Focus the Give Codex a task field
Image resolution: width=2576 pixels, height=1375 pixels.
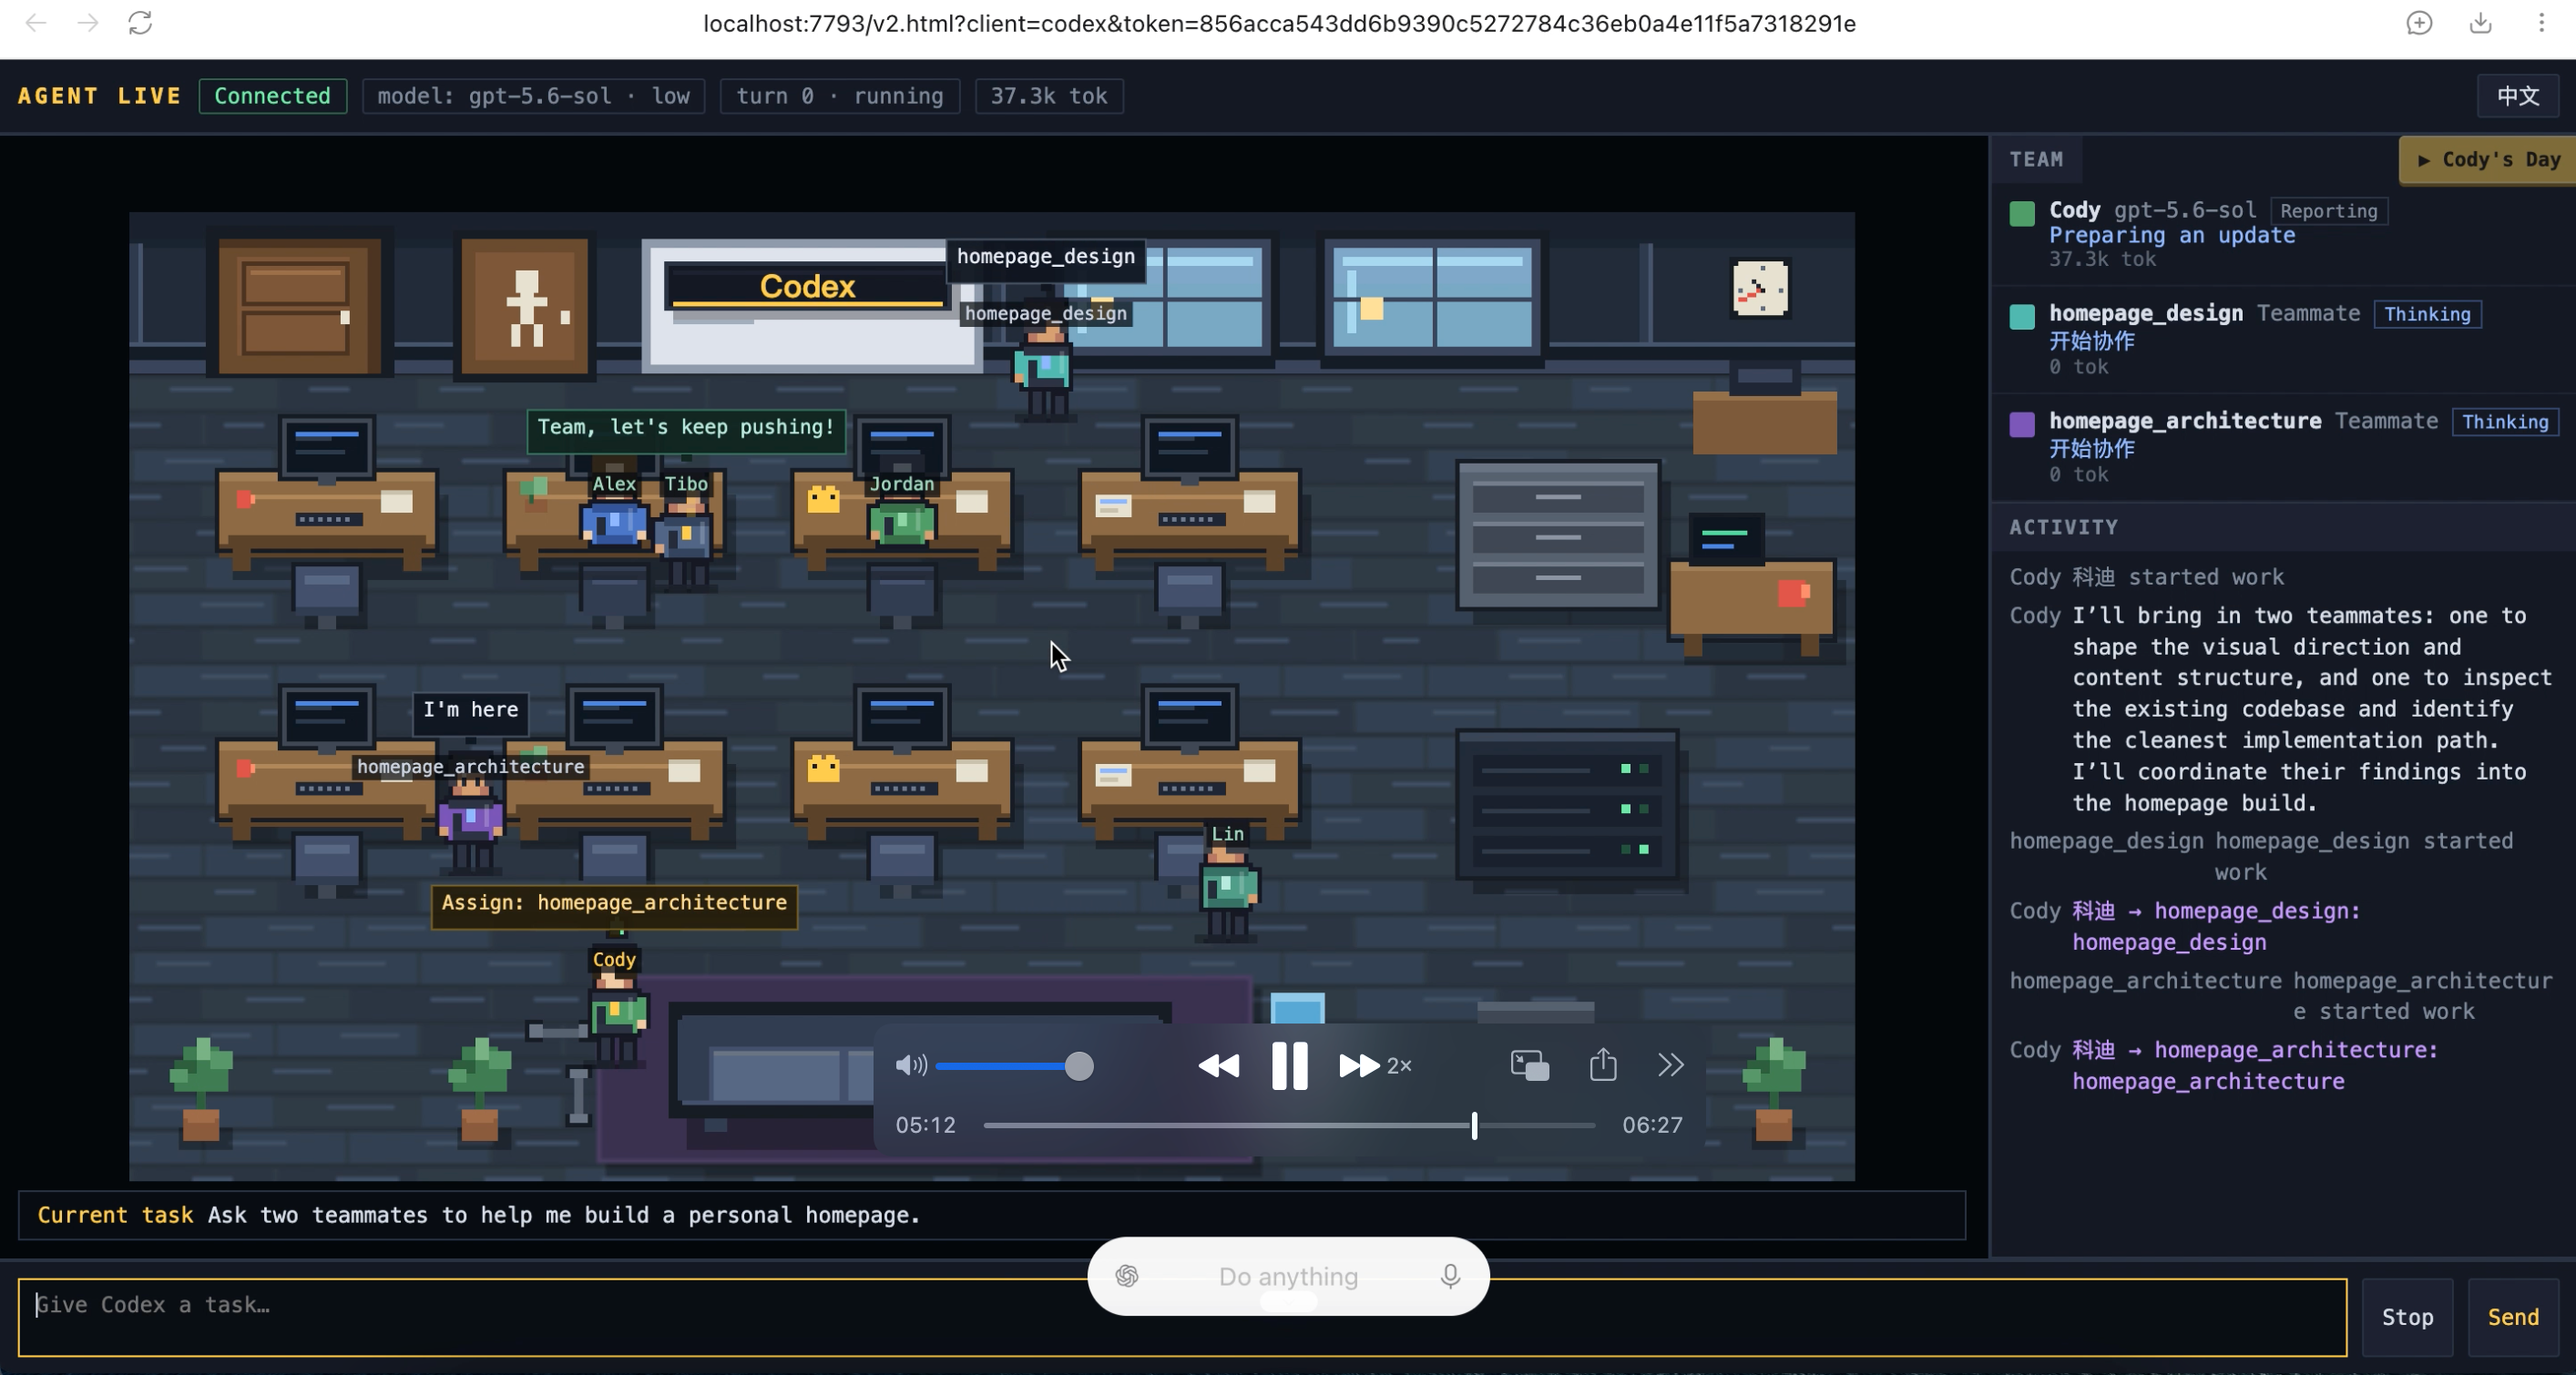point(1182,1317)
